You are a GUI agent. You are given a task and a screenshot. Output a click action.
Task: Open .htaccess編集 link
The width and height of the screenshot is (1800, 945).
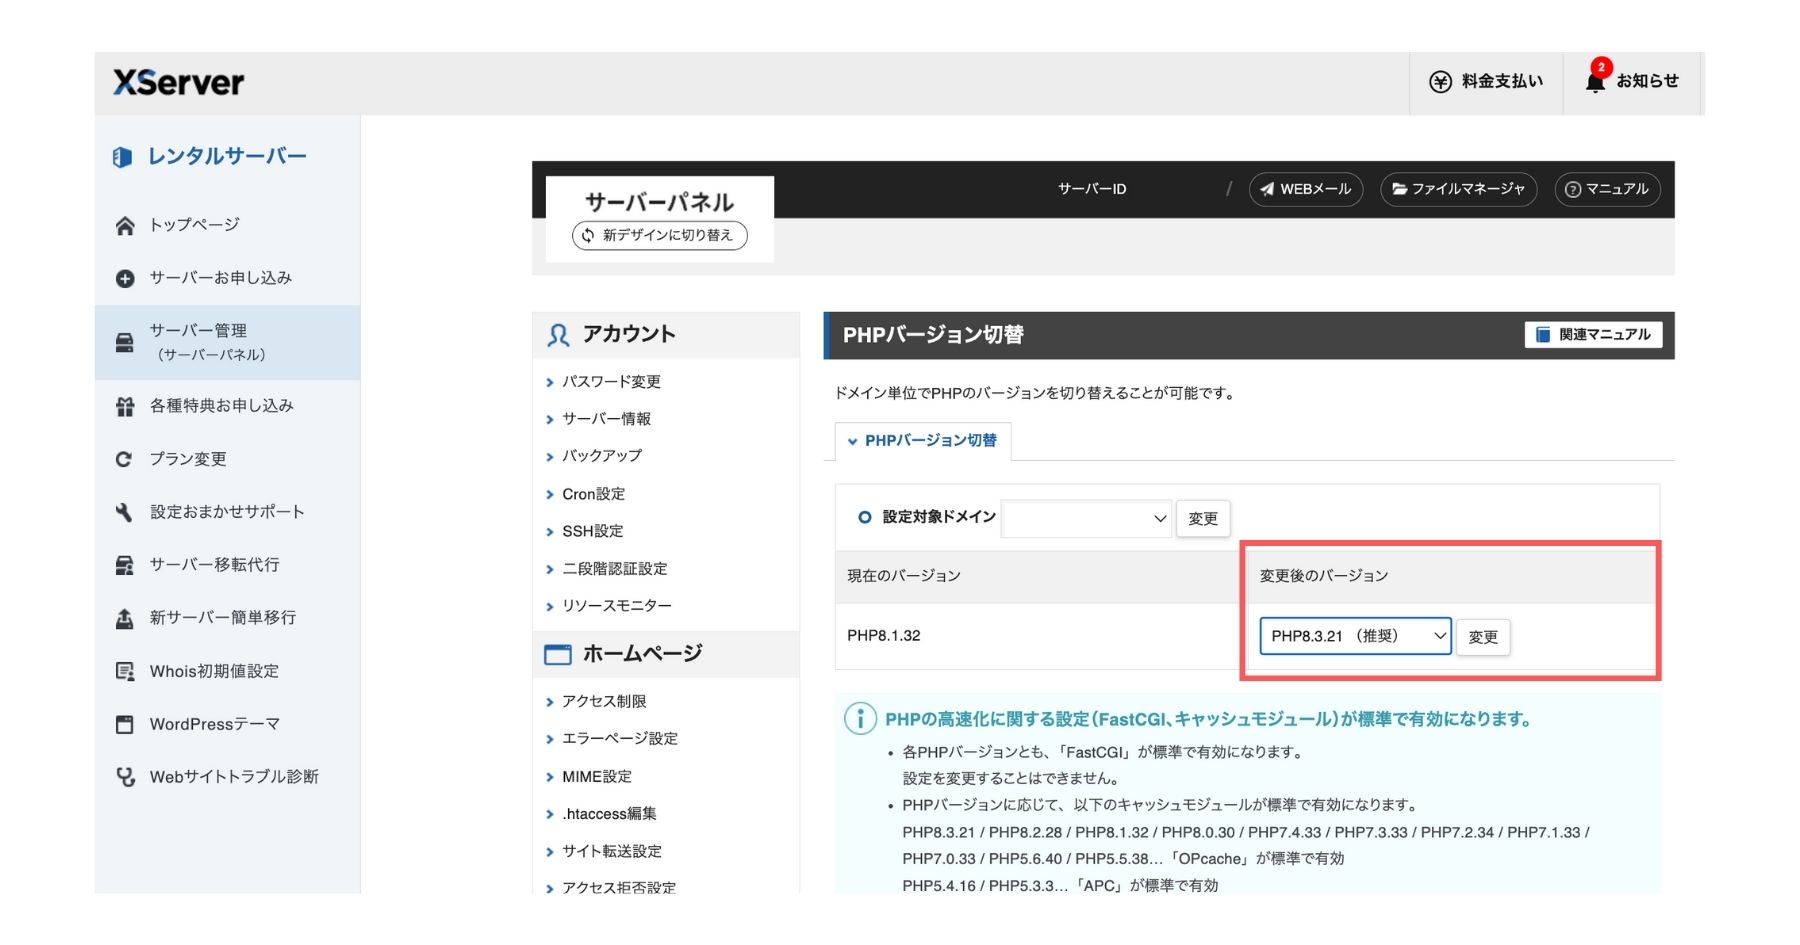pyautogui.click(x=609, y=814)
